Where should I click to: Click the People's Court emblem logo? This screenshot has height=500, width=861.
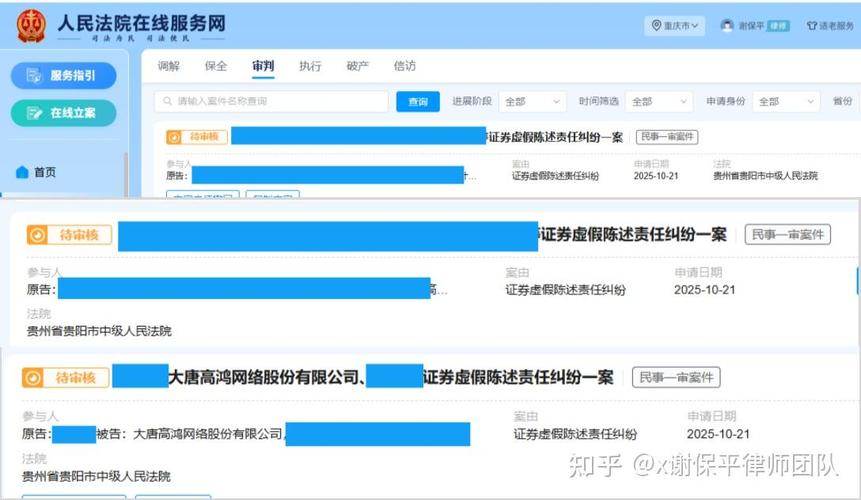31,26
